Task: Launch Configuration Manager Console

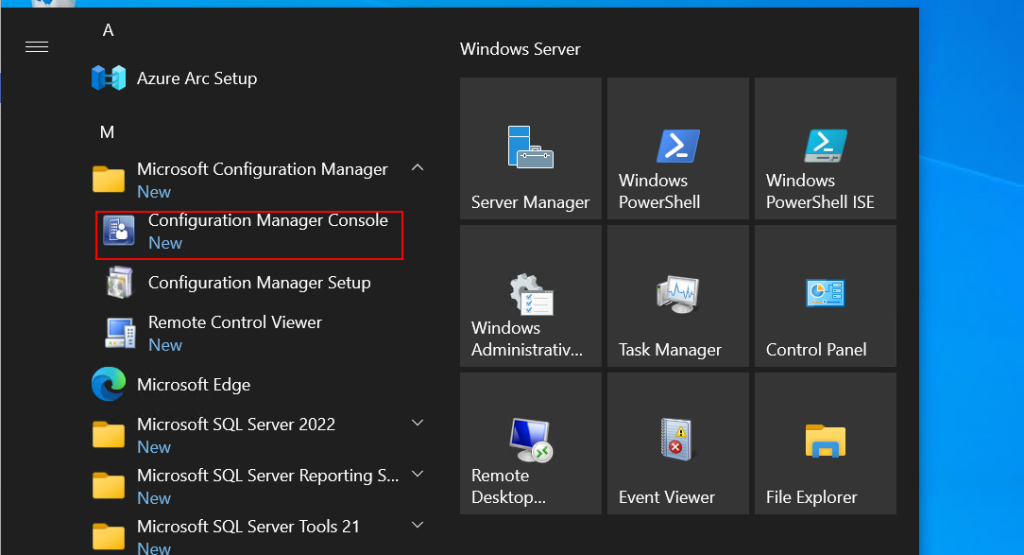Action: point(267,221)
